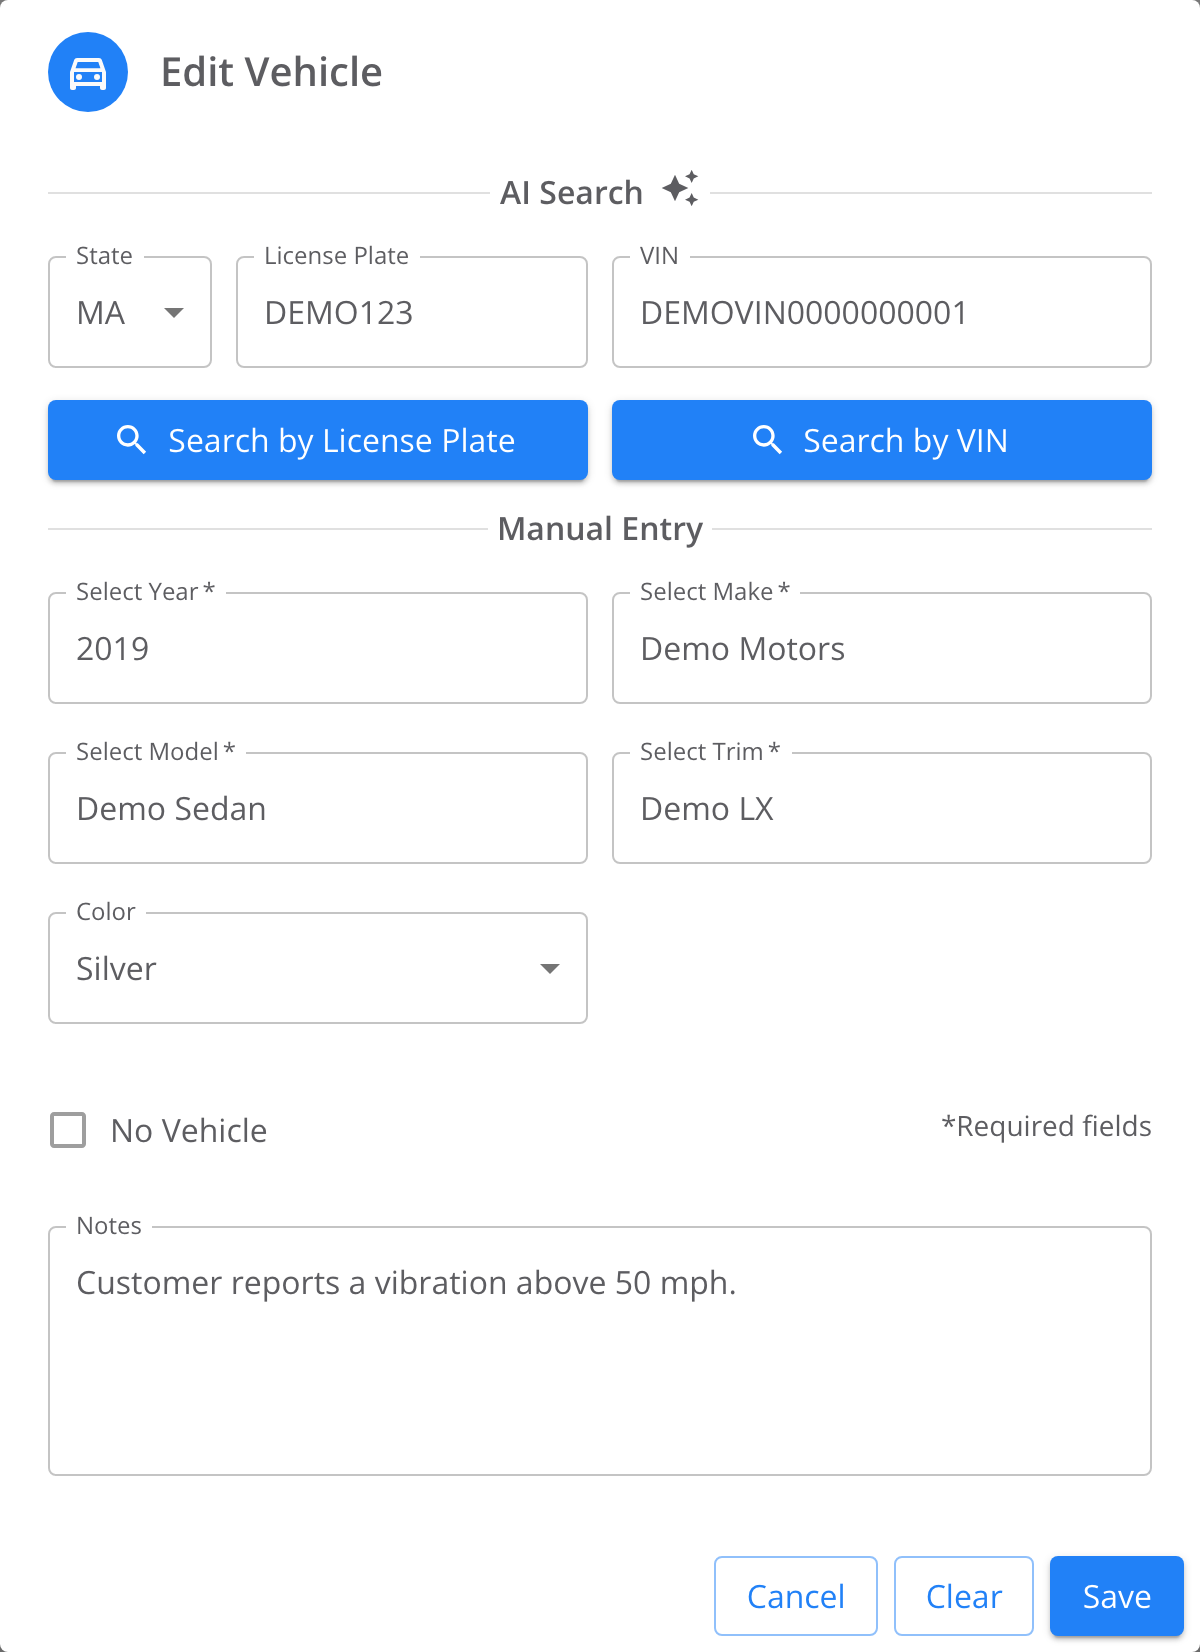
Task: Open the Select Trim field
Action: click(882, 808)
